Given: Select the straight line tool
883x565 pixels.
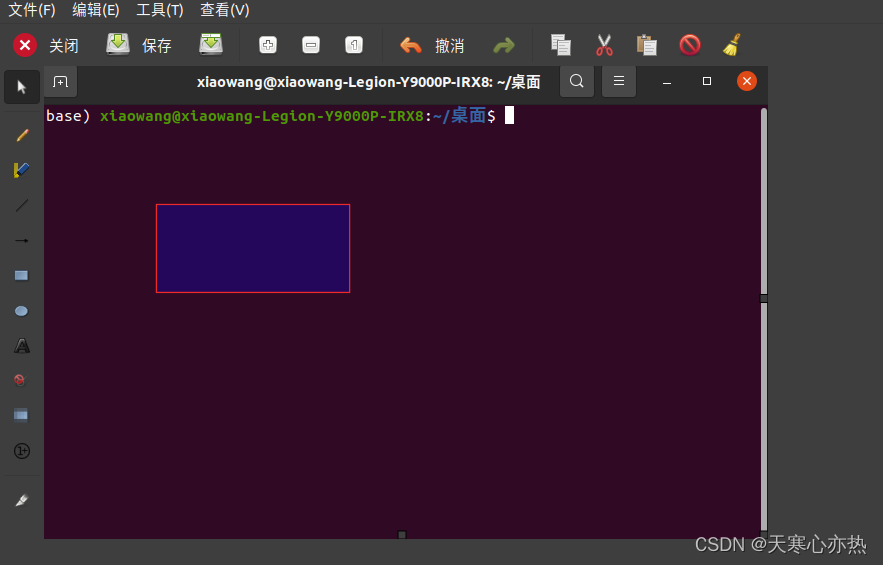Looking at the screenshot, I should pyautogui.click(x=21, y=205).
